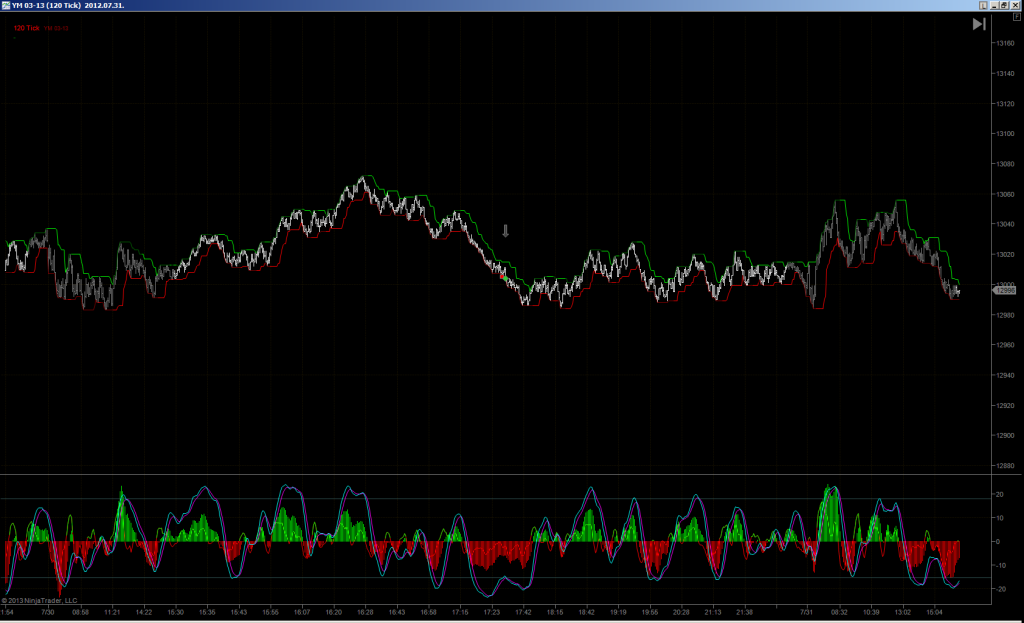Click the "0" zero-line label on the indicator axis

tap(997, 541)
